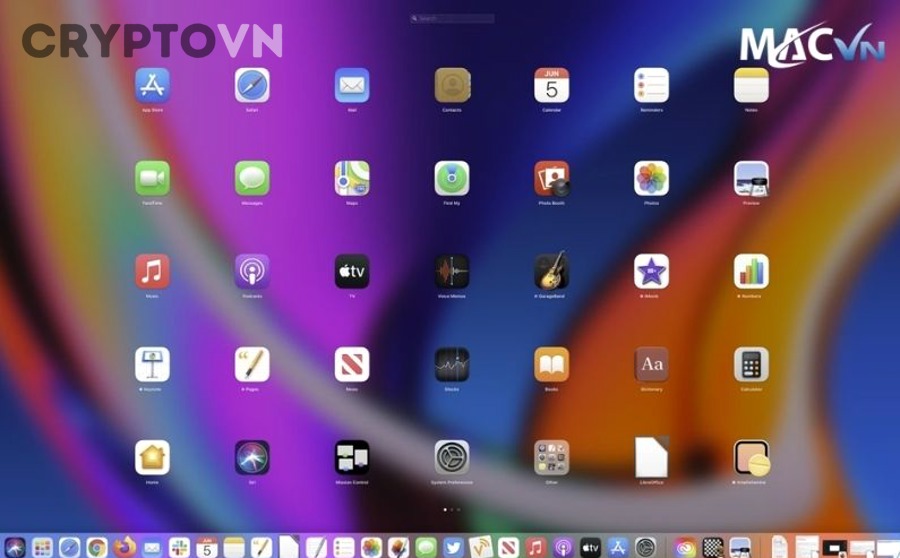This screenshot has height=558, width=900.
Task: Open Mail from the Dock
Action: tap(152, 548)
